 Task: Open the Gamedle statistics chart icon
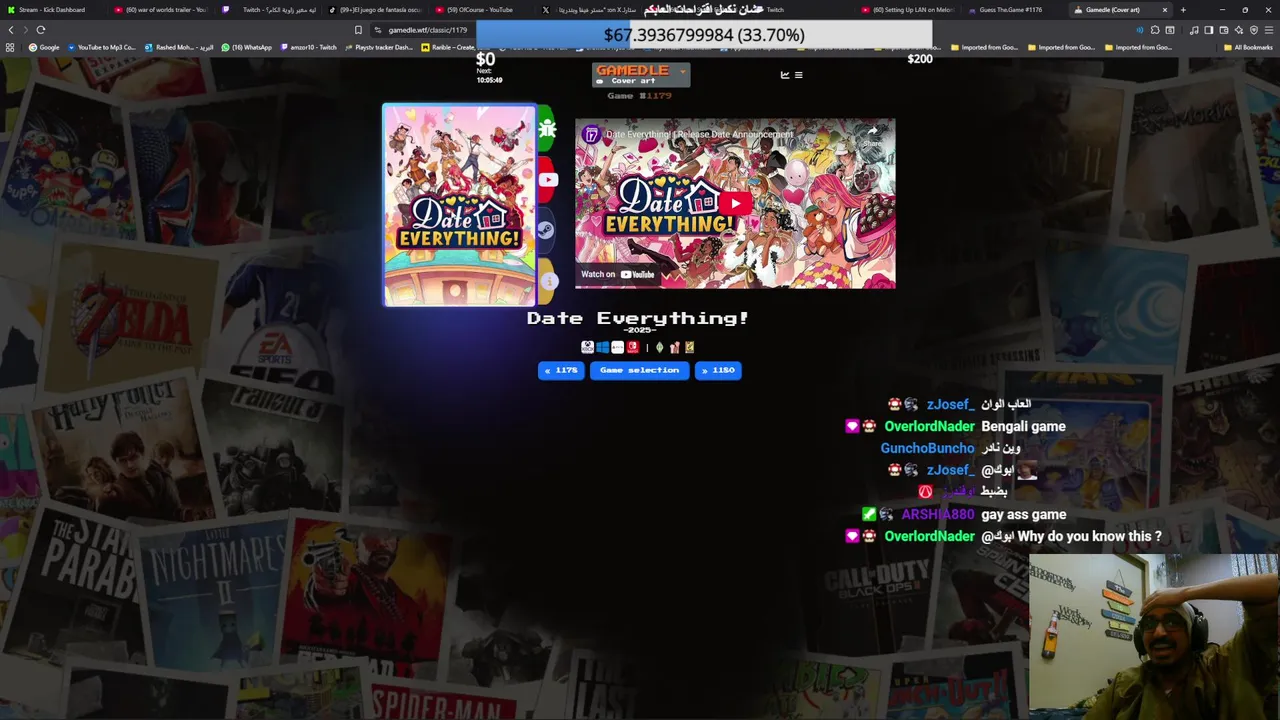pyautogui.click(x=785, y=75)
